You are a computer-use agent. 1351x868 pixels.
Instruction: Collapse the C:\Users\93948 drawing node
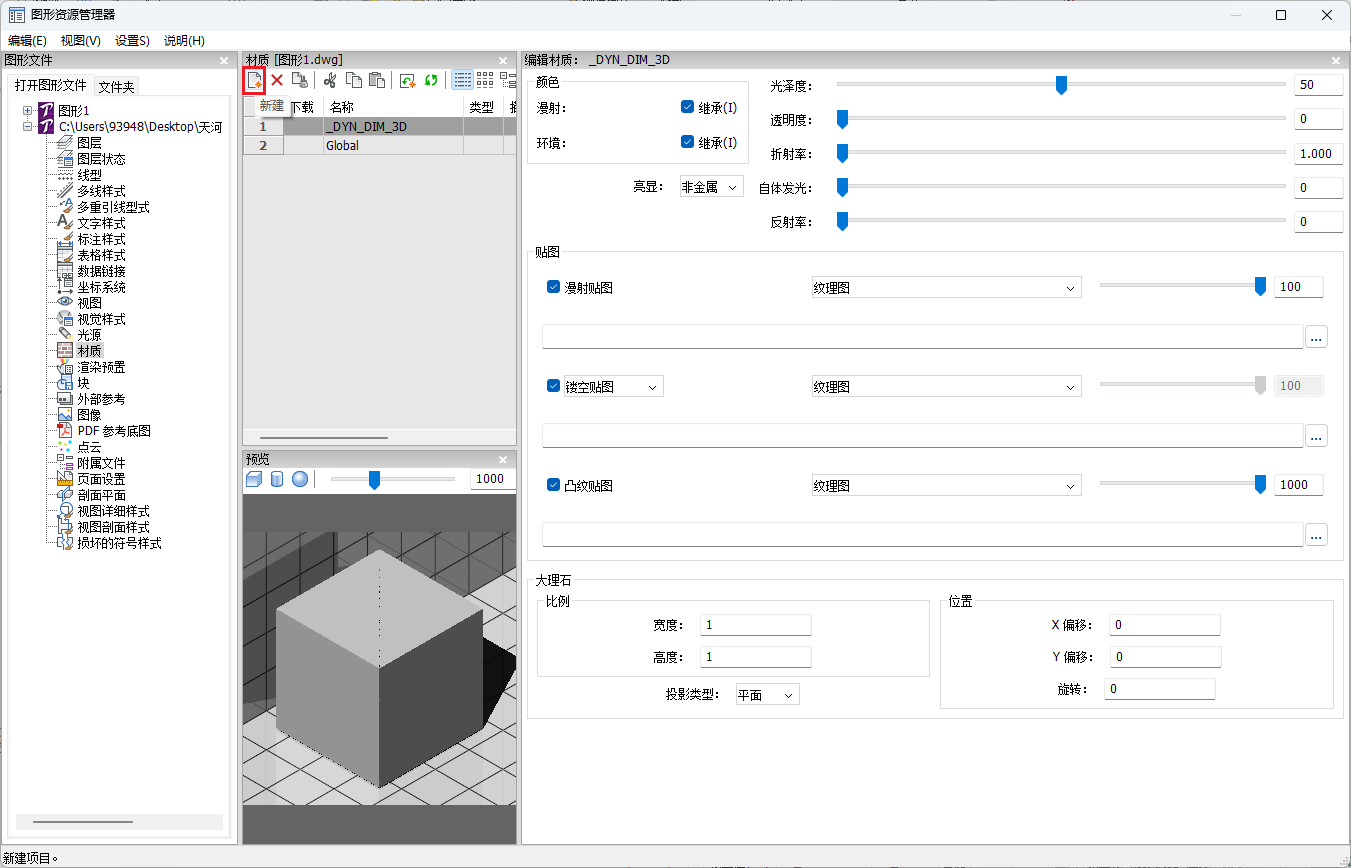27,127
